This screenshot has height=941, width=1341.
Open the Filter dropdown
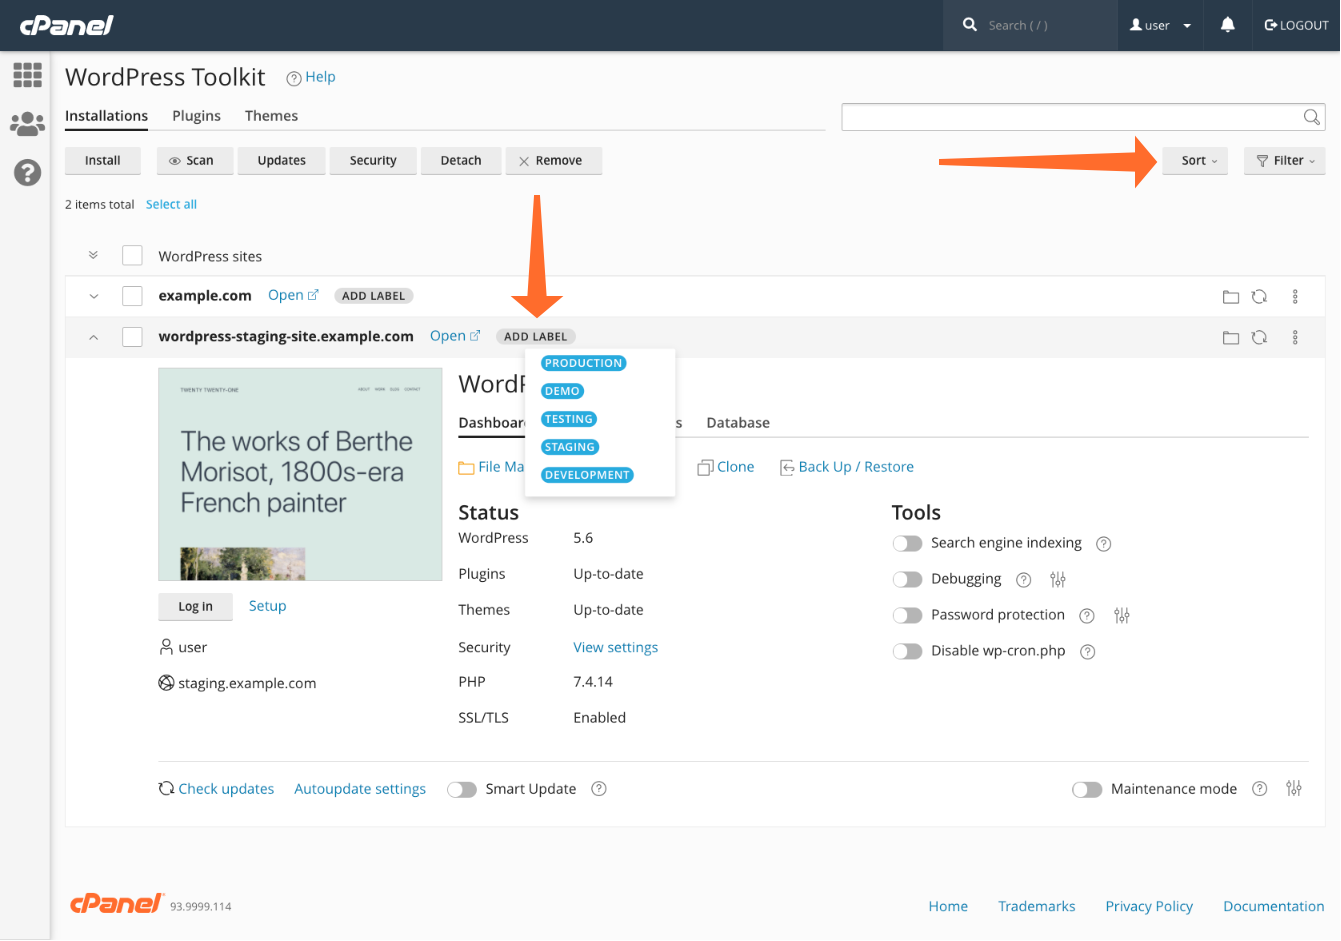click(x=1284, y=160)
